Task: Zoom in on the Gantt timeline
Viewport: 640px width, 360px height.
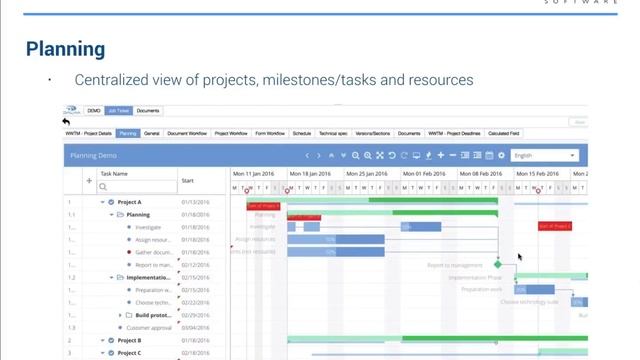Action: click(368, 156)
